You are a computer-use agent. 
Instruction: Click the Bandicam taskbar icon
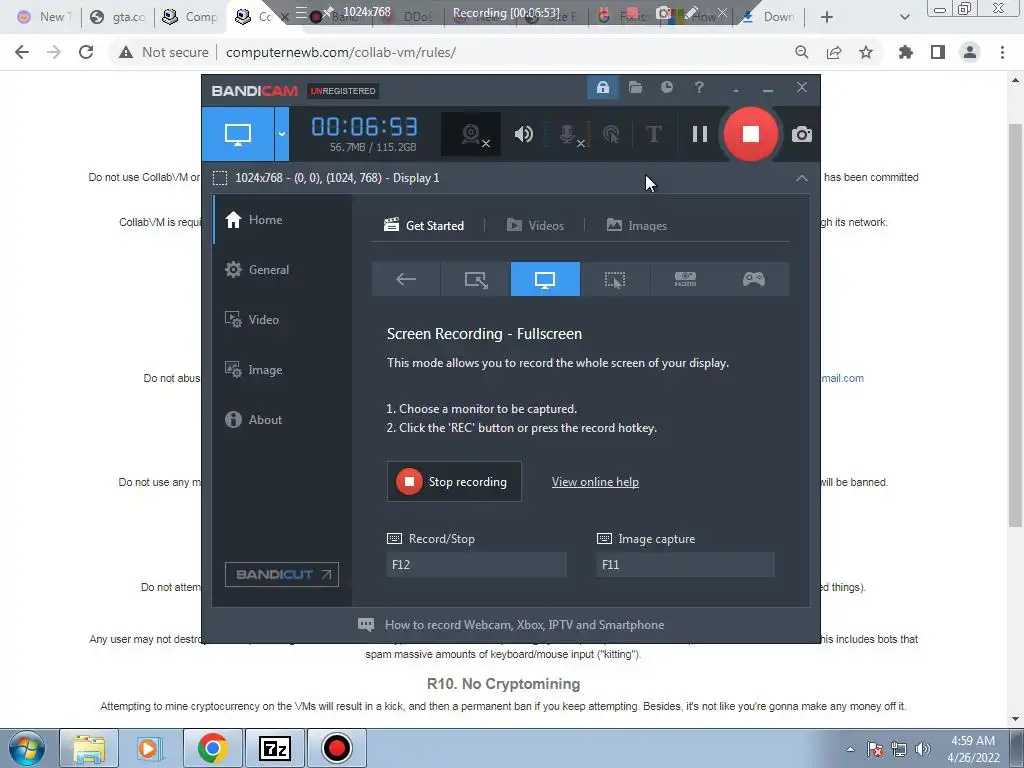tap(336, 748)
